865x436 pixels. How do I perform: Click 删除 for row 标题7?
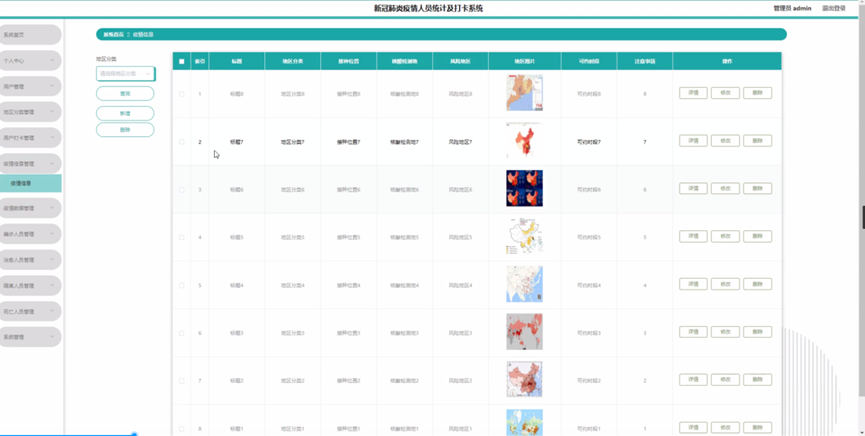757,141
